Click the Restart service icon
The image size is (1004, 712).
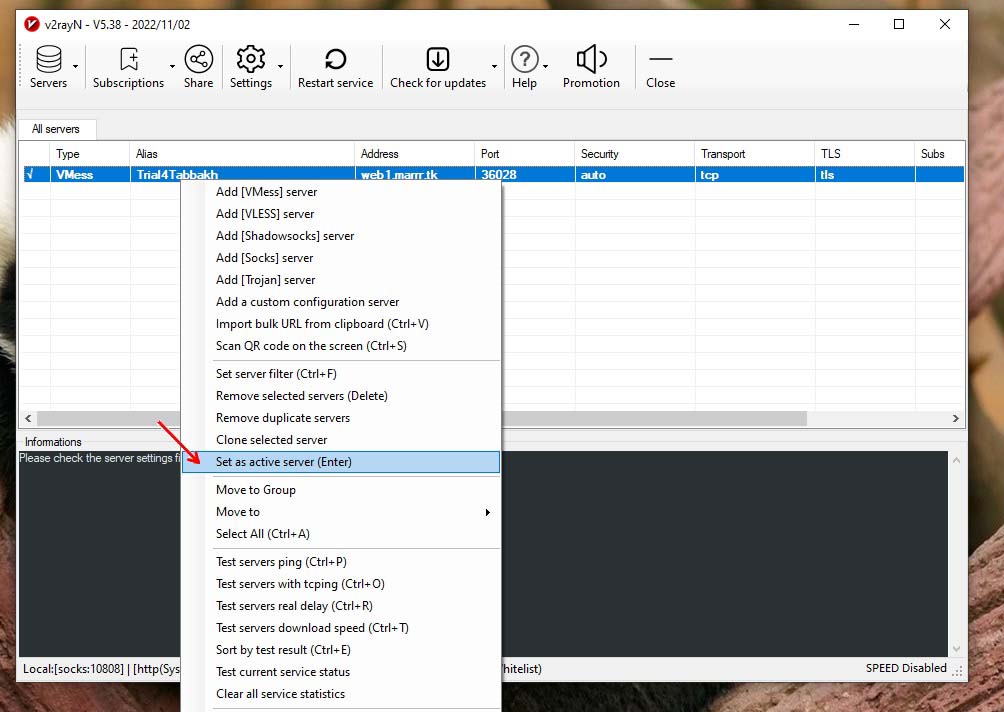point(335,60)
